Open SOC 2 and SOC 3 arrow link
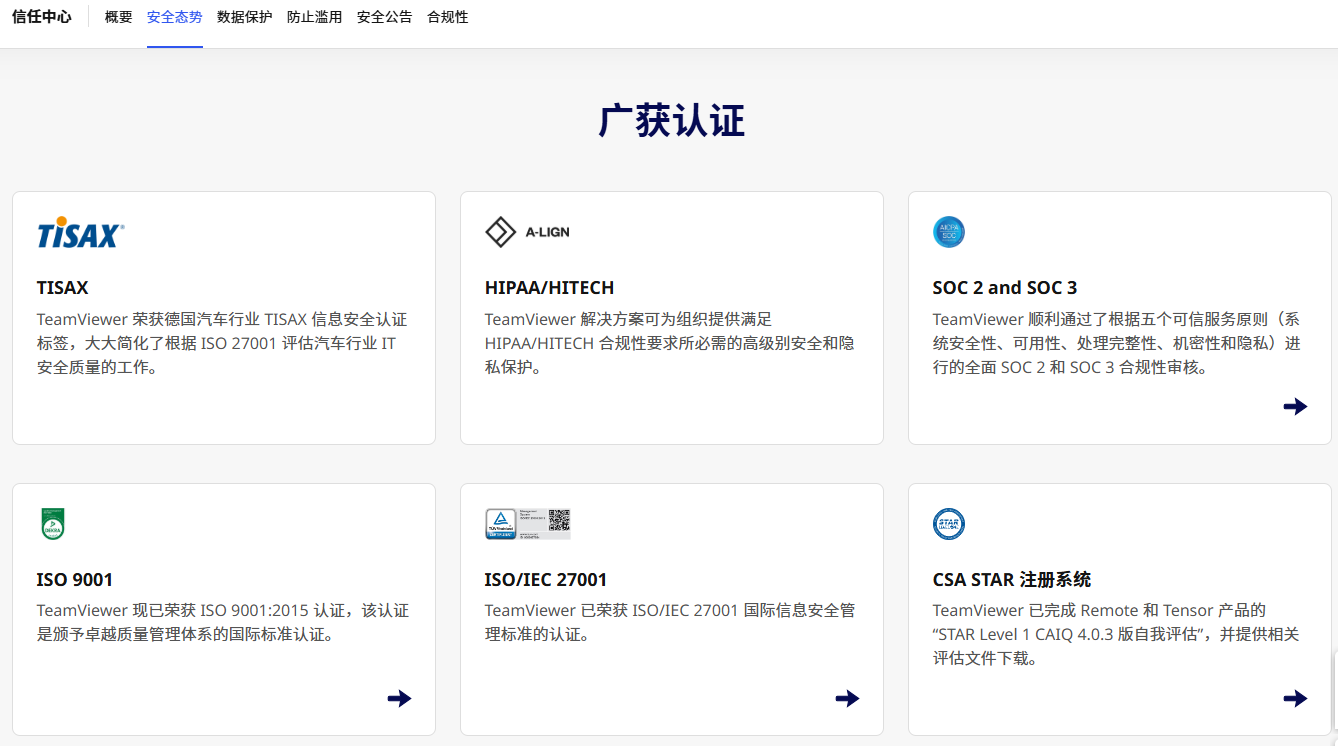Image resolution: width=1338 pixels, height=746 pixels. 1295,406
